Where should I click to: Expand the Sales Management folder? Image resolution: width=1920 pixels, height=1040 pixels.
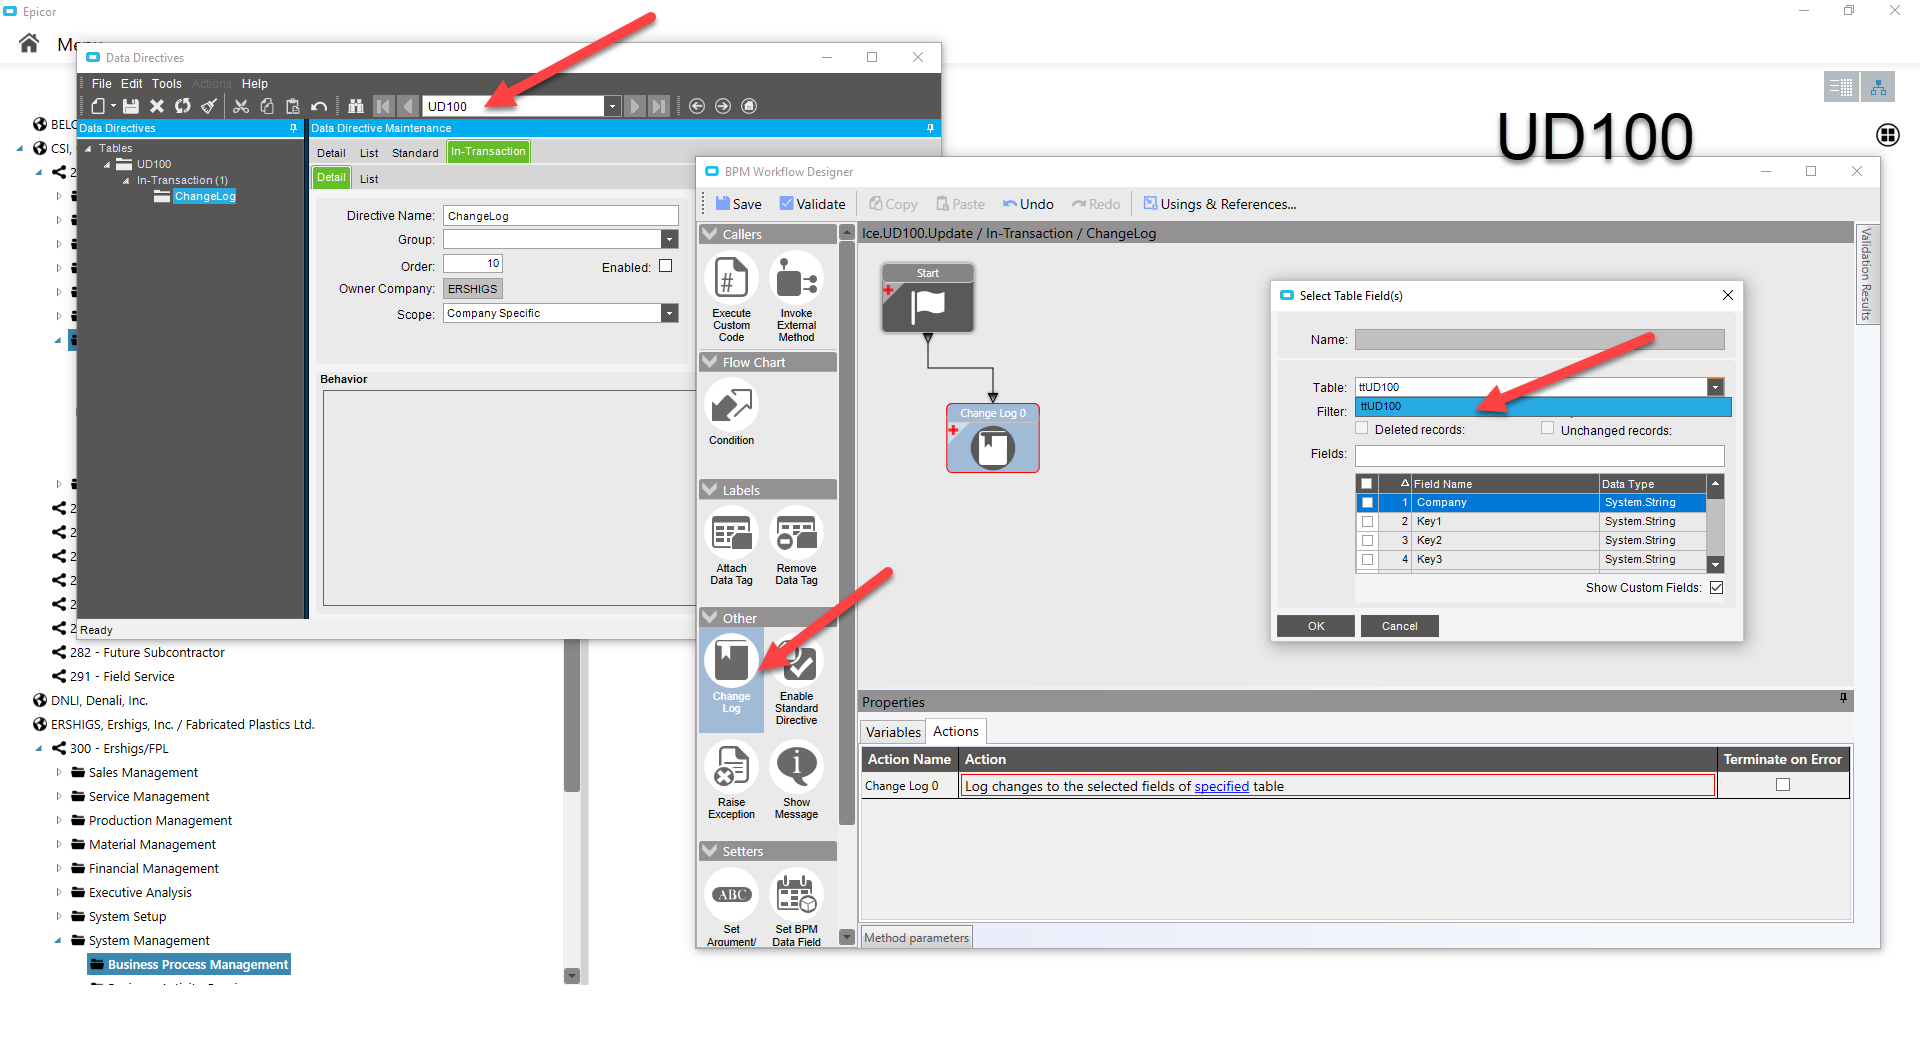(58, 772)
